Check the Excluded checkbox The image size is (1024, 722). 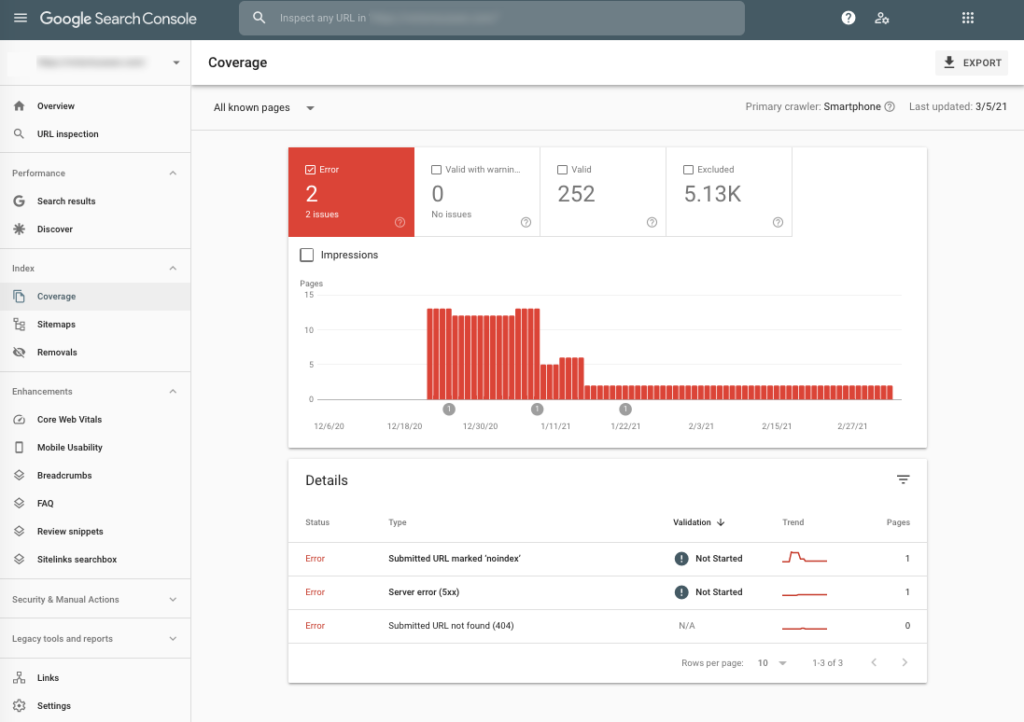[x=688, y=170]
